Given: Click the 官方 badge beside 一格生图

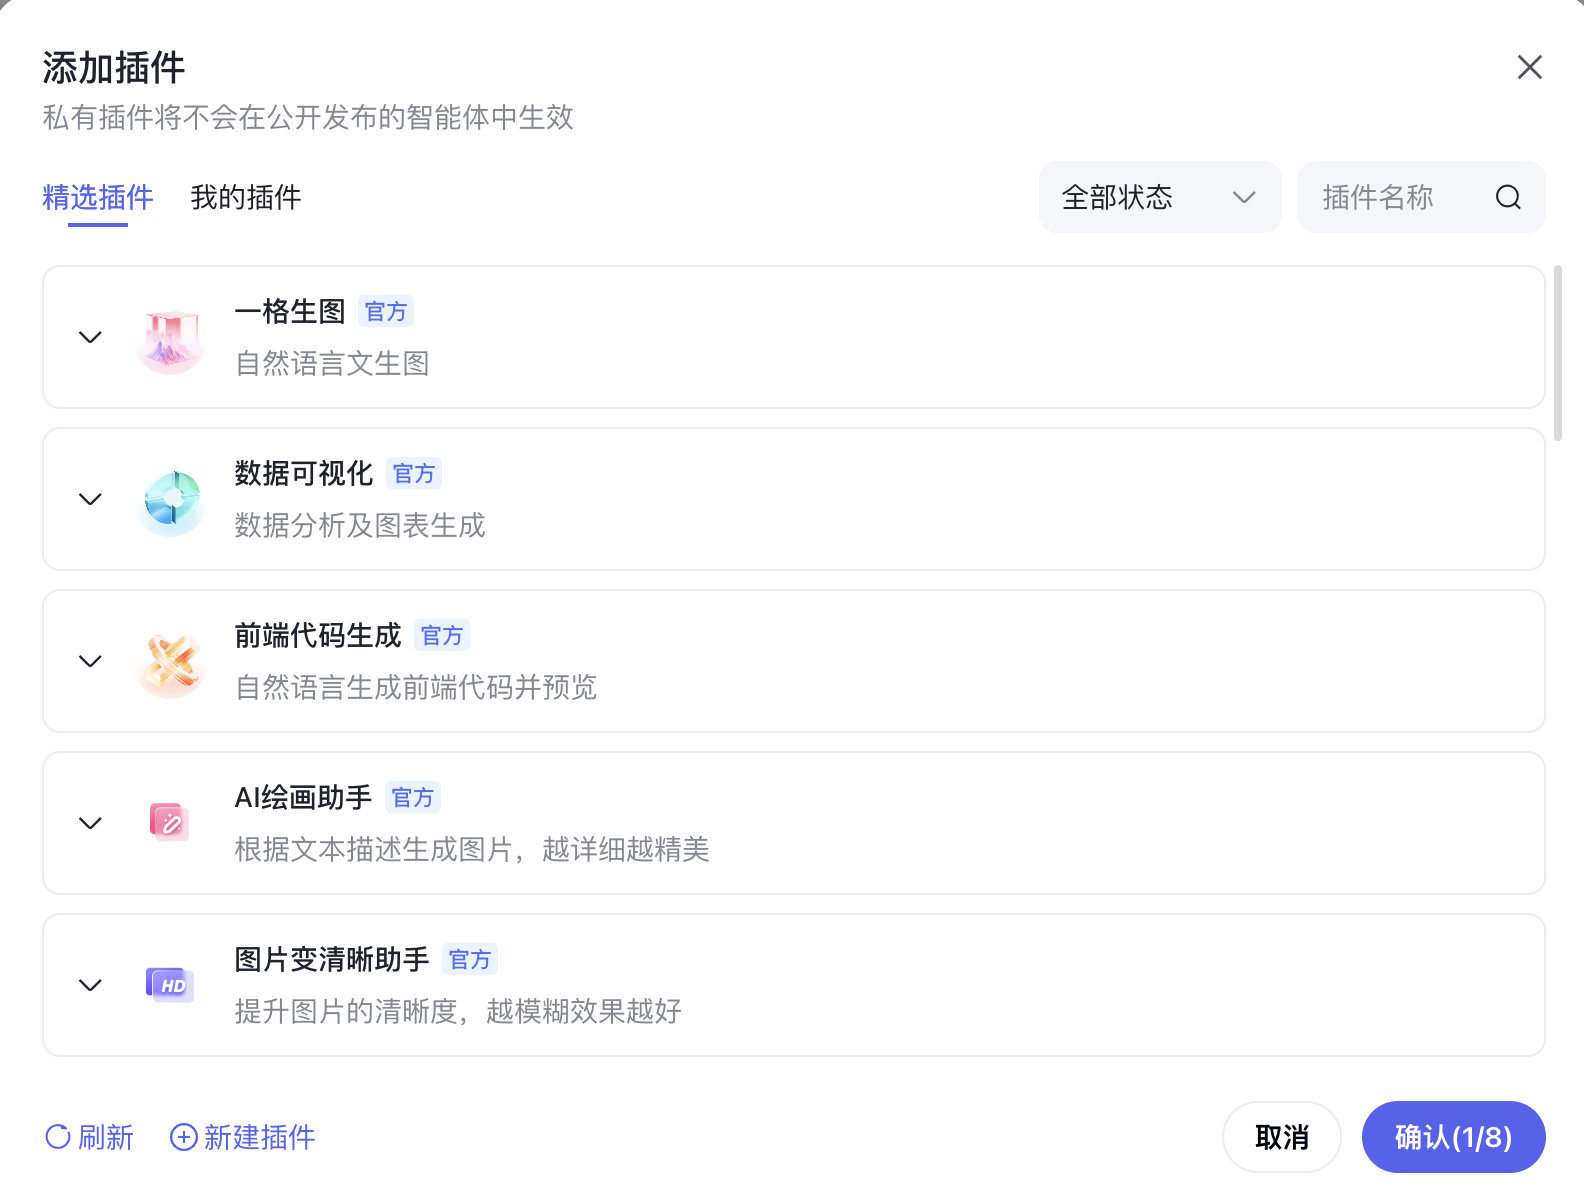Looking at the screenshot, I should 386,312.
